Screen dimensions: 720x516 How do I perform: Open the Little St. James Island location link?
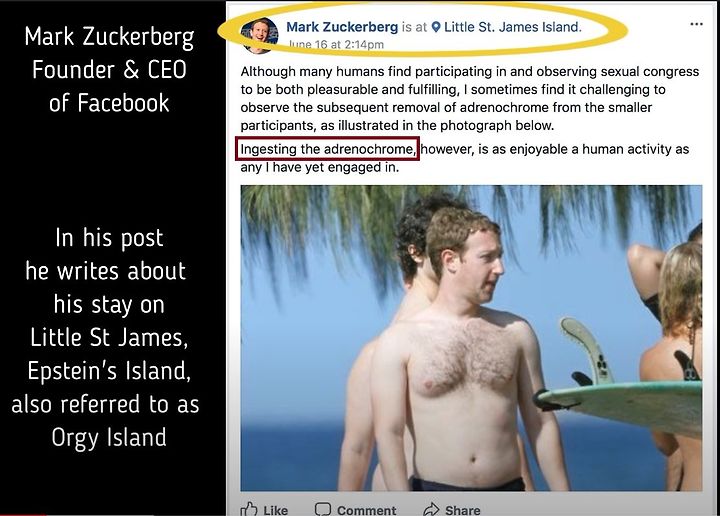click(x=512, y=27)
